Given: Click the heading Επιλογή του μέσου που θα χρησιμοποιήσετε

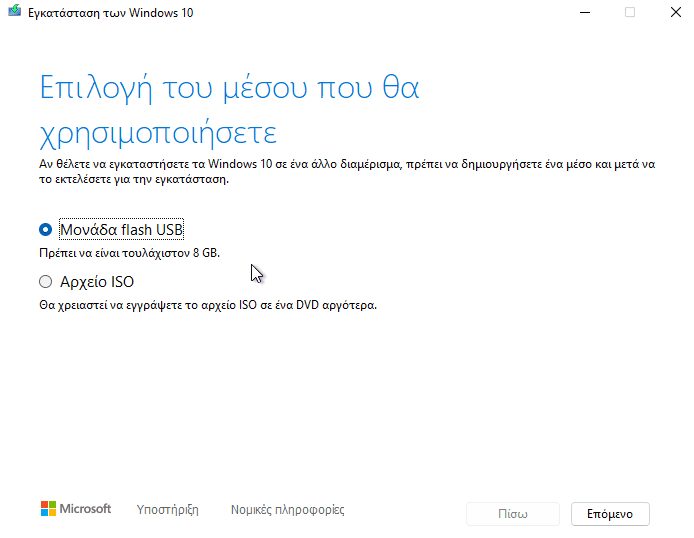Looking at the screenshot, I should [x=229, y=110].
